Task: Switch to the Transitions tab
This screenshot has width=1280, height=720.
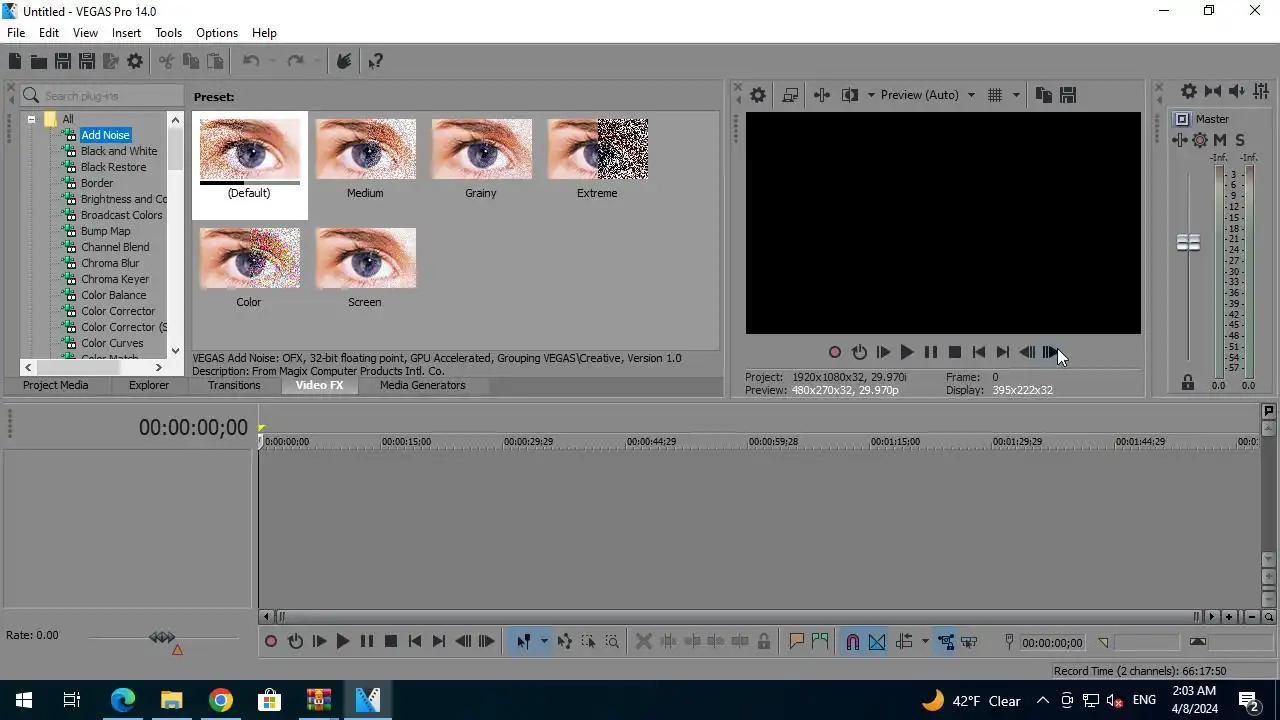Action: (234, 385)
